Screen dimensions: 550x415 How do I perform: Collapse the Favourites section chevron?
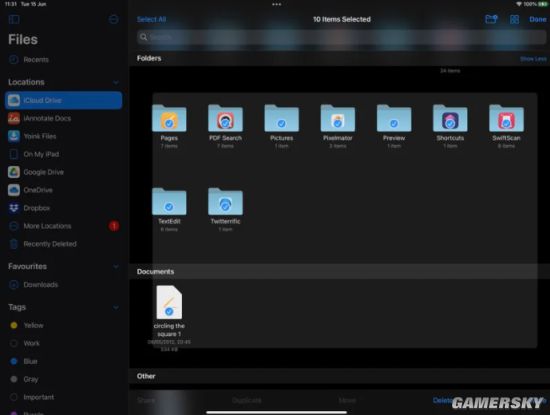(x=116, y=267)
